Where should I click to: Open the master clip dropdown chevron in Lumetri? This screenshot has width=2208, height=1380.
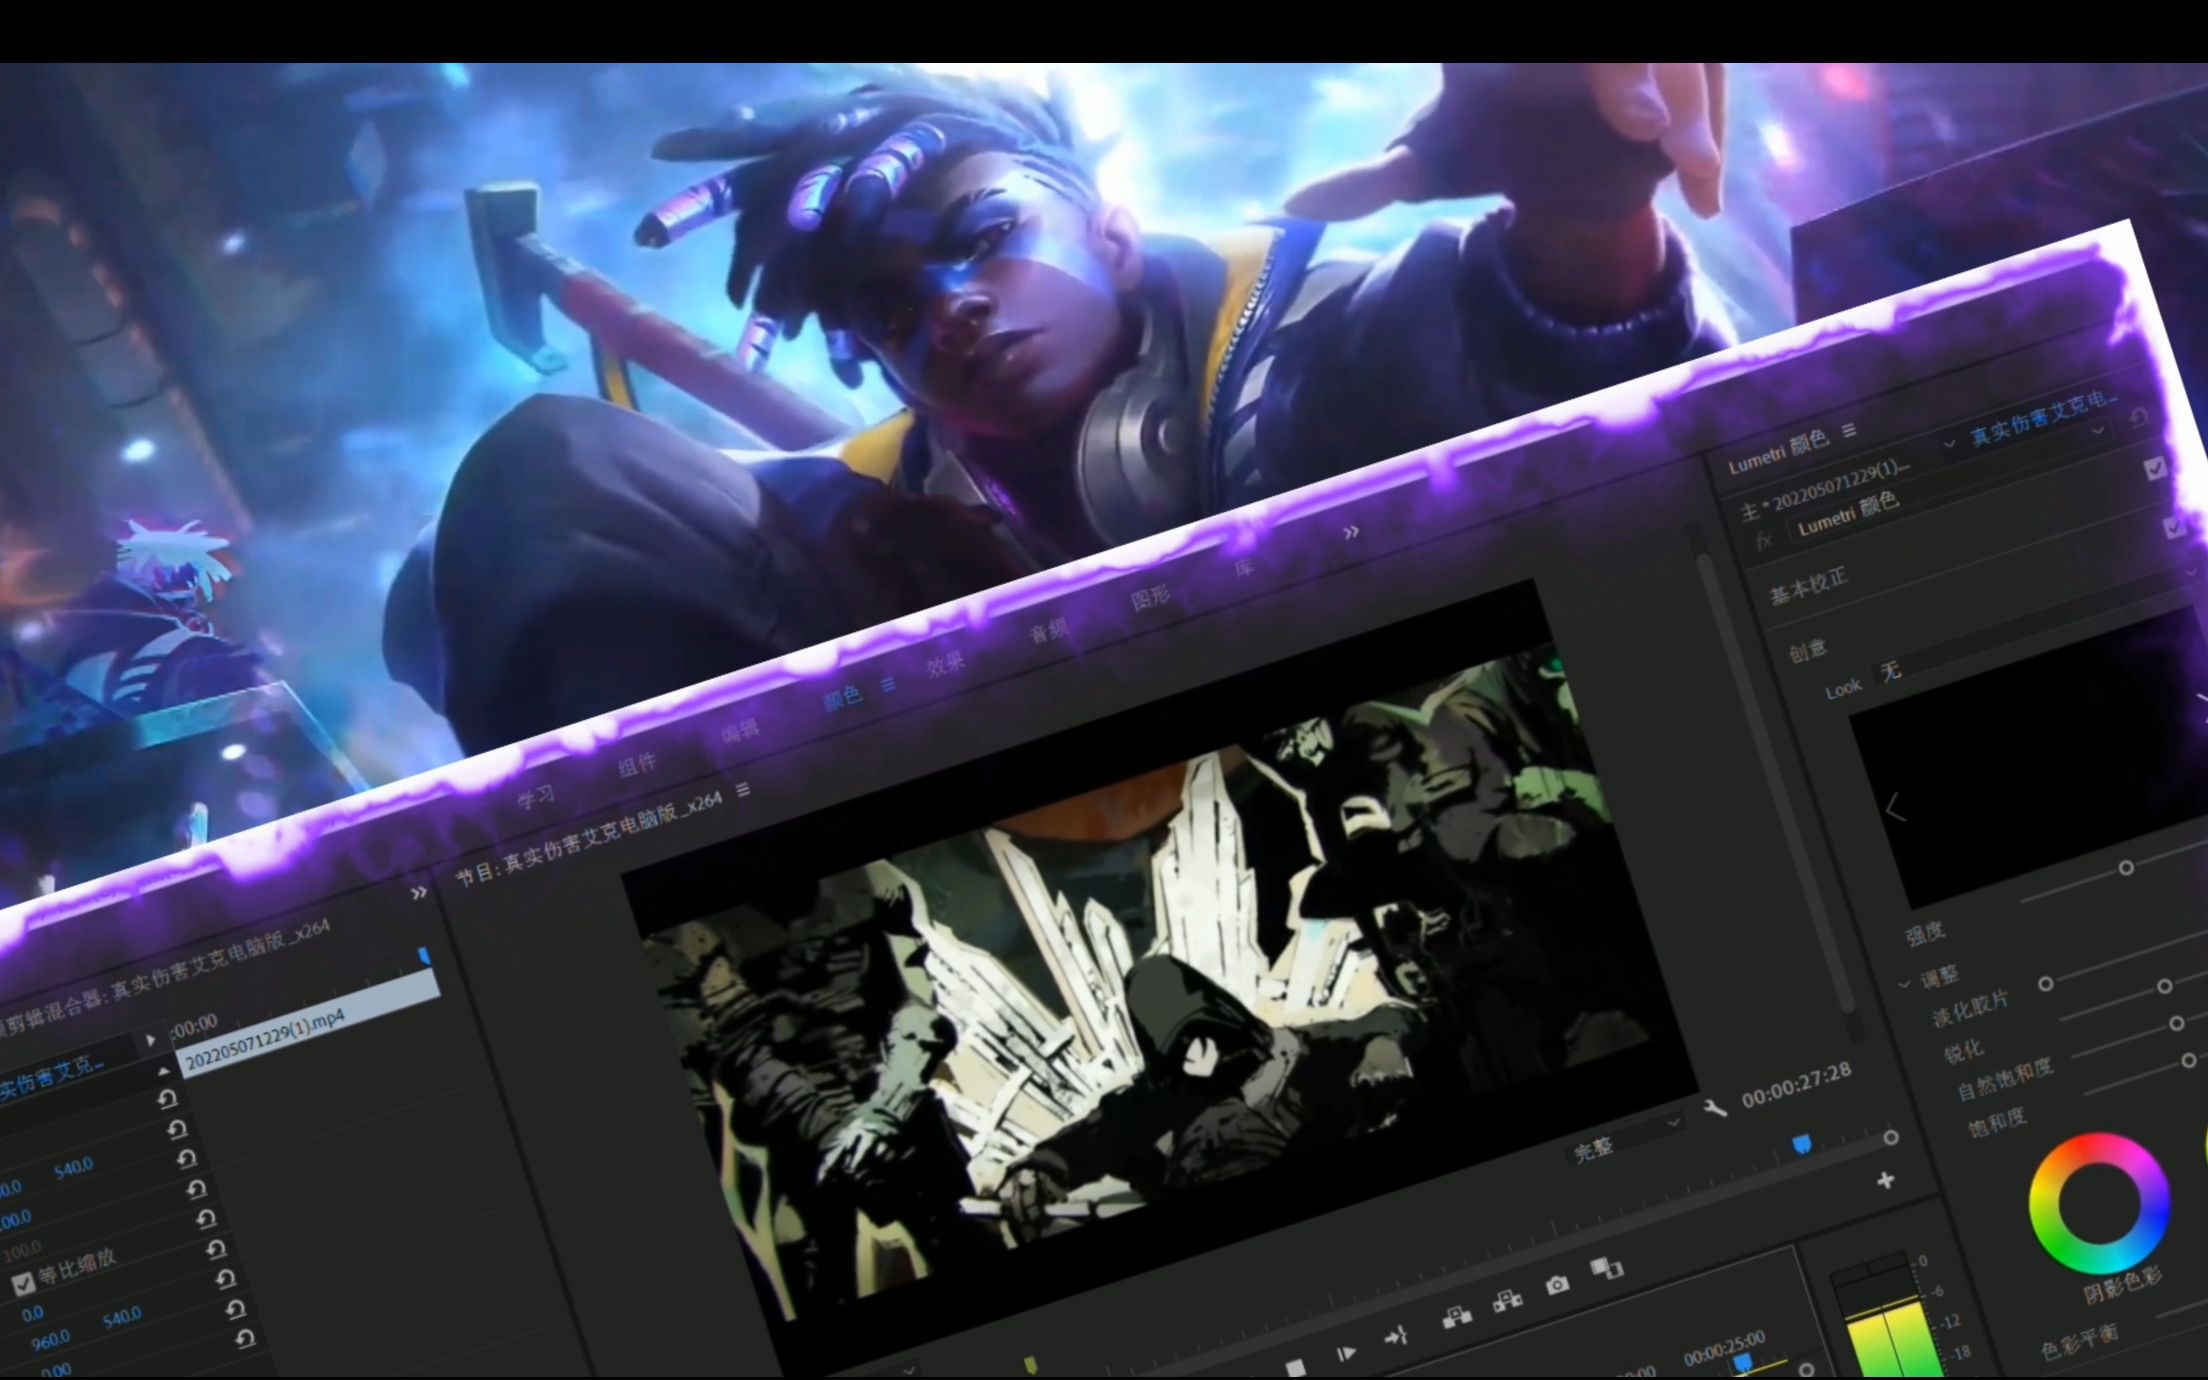click(x=1949, y=443)
